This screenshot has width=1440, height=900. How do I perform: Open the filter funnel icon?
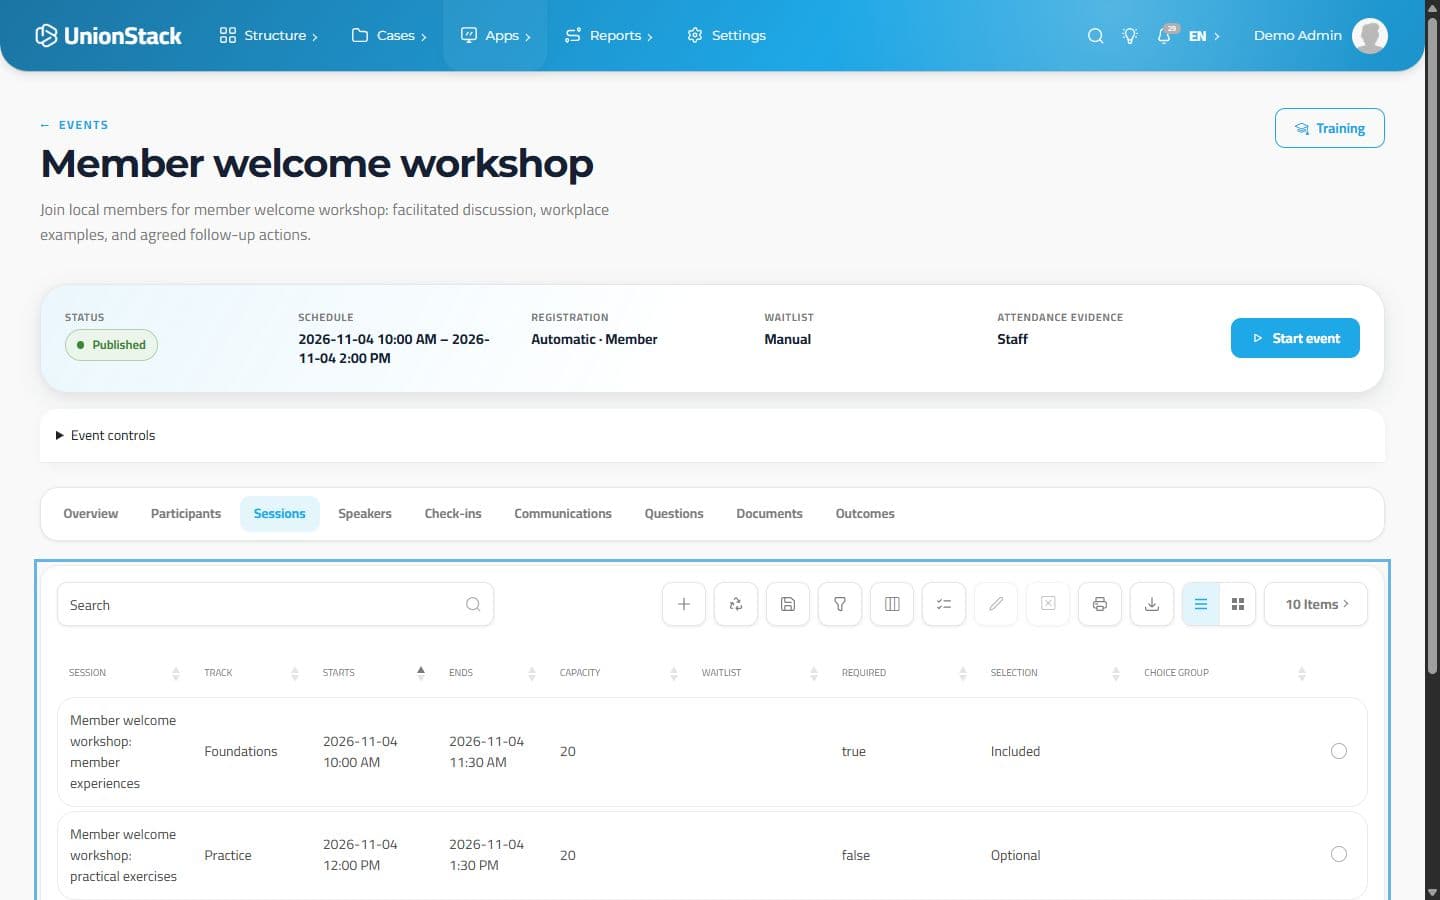(x=840, y=604)
